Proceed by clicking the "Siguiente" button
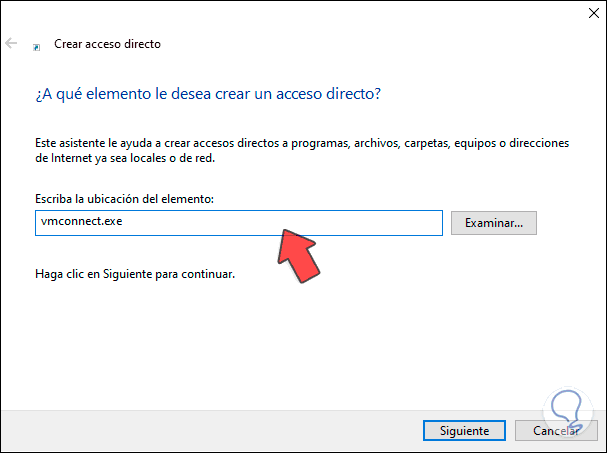 (464, 431)
